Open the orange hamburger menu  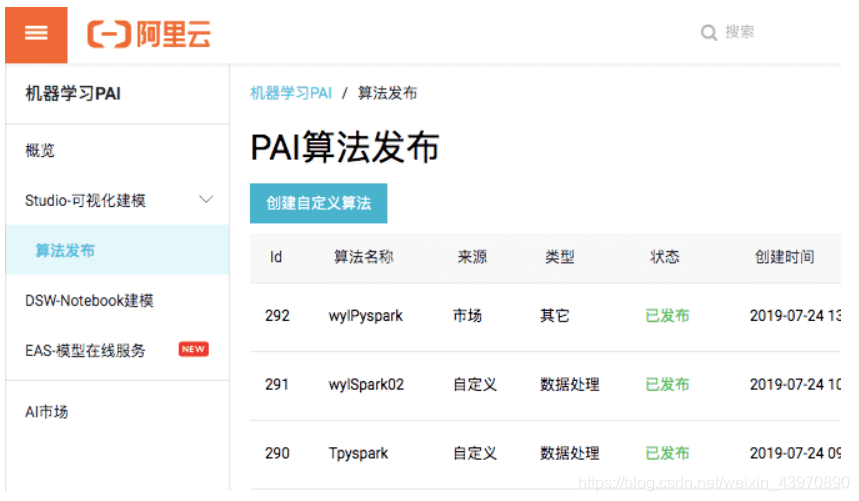click(x=36, y=34)
